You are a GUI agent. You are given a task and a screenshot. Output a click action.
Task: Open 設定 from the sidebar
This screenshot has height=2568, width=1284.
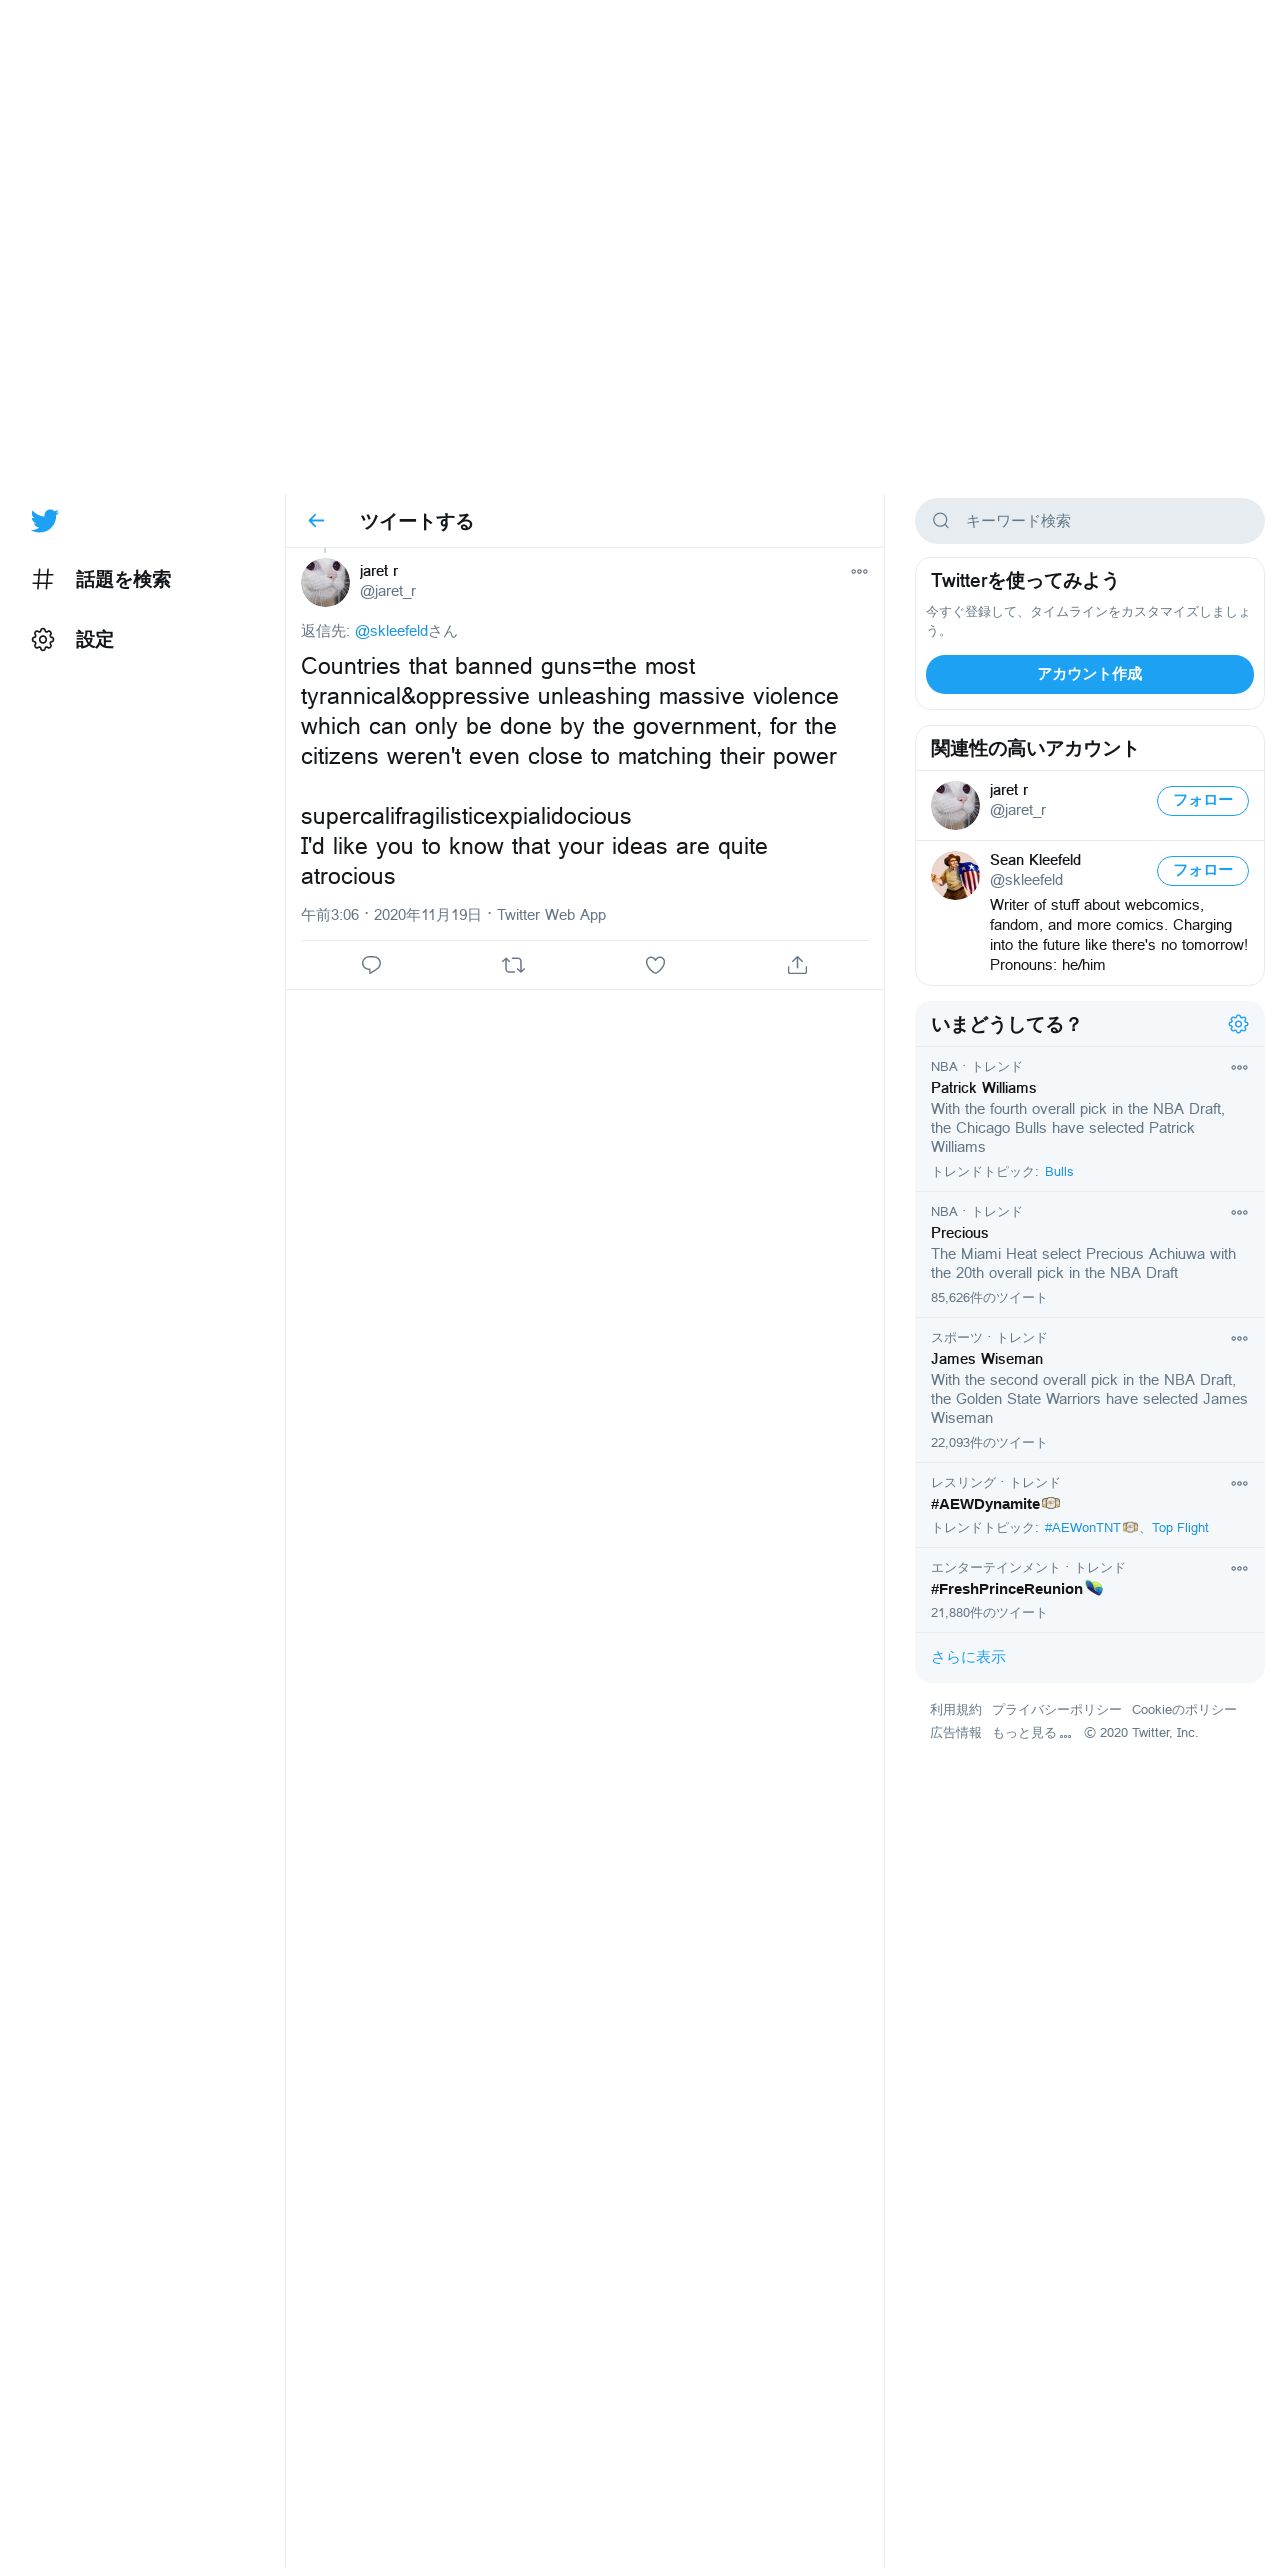point(73,639)
